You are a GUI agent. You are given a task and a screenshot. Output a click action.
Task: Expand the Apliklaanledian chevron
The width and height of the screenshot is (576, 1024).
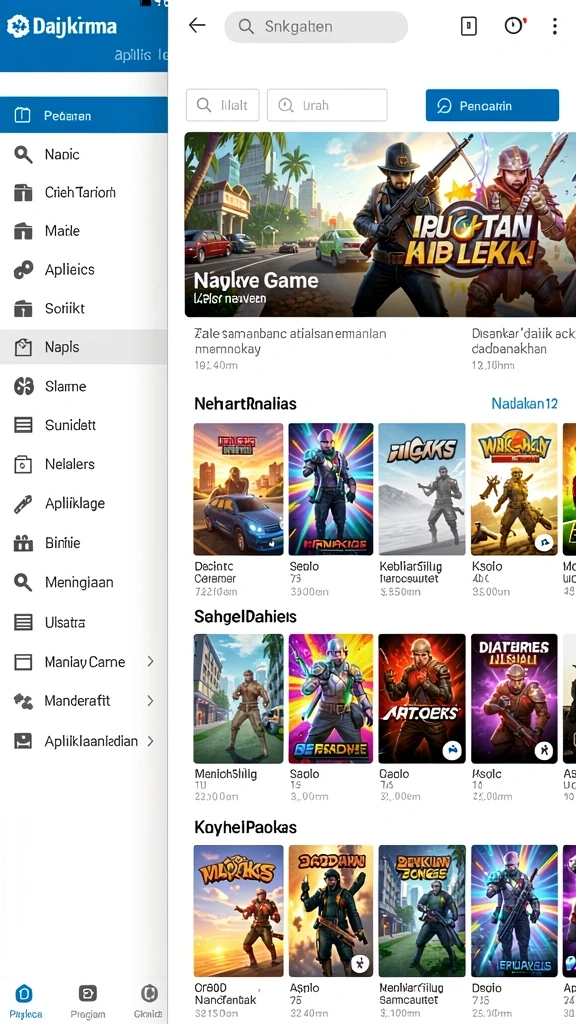click(x=150, y=741)
